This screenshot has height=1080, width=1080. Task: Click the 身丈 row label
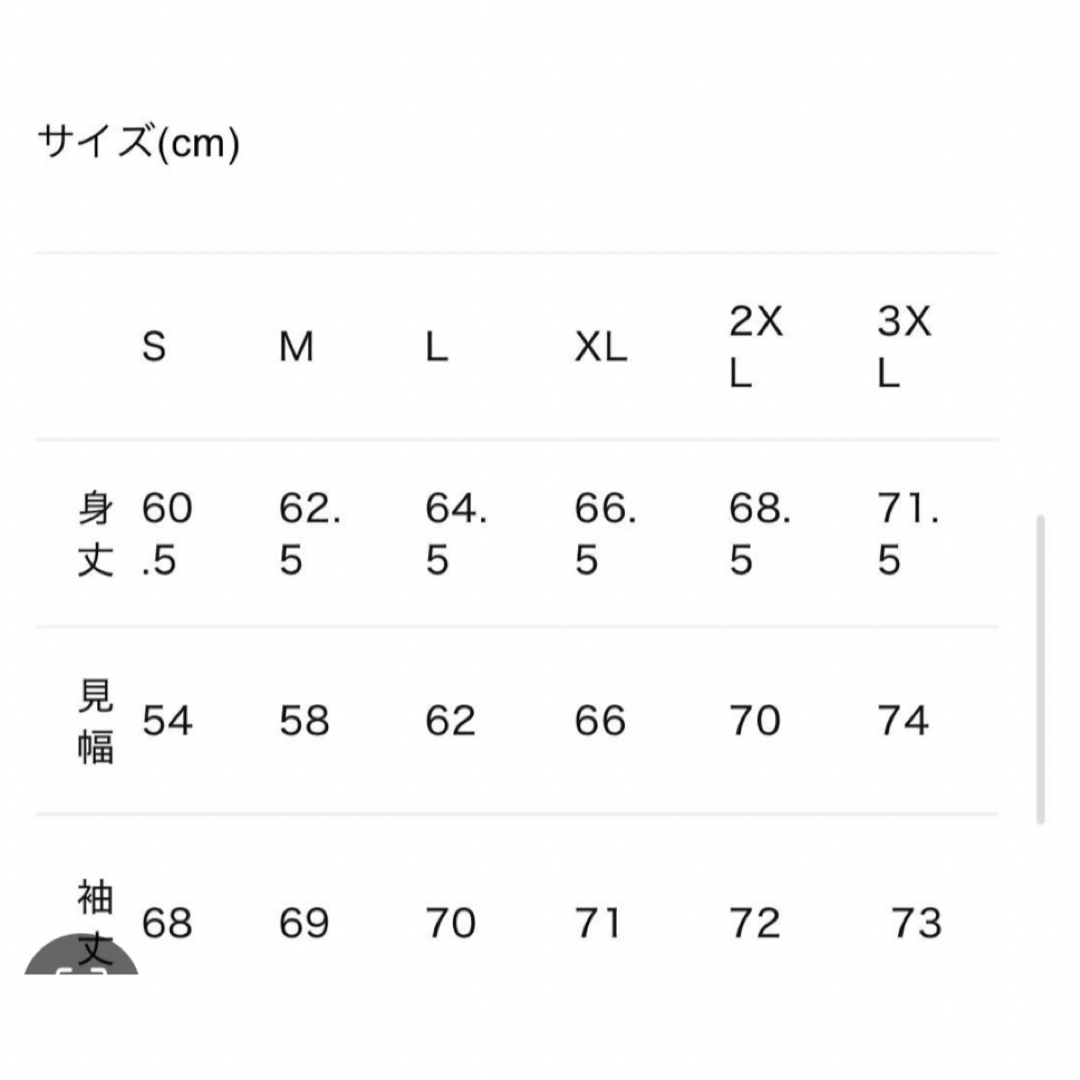[x=95, y=534]
